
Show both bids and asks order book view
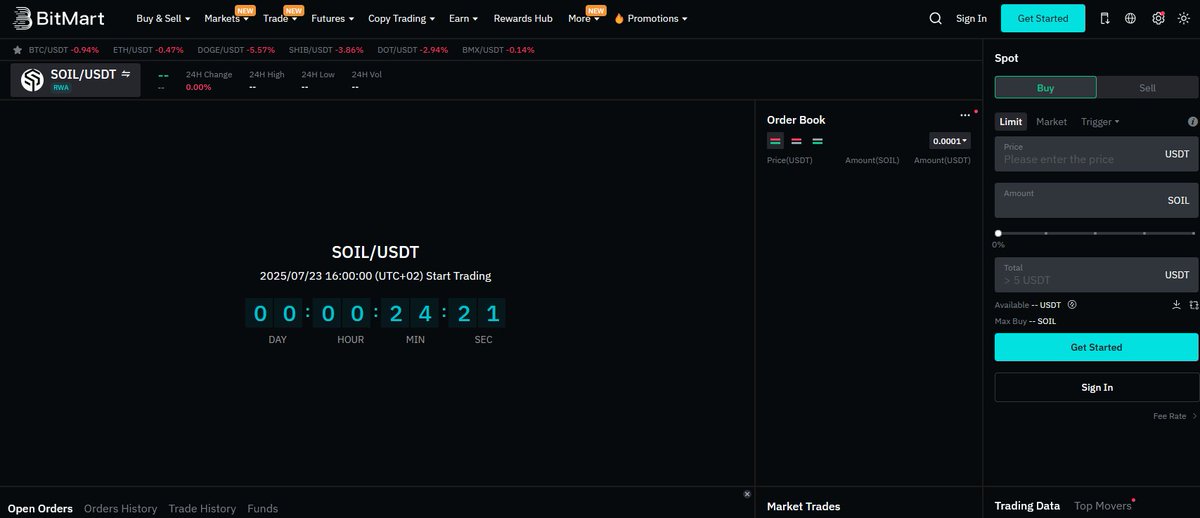pyautogui.click(x=775, y=141)
